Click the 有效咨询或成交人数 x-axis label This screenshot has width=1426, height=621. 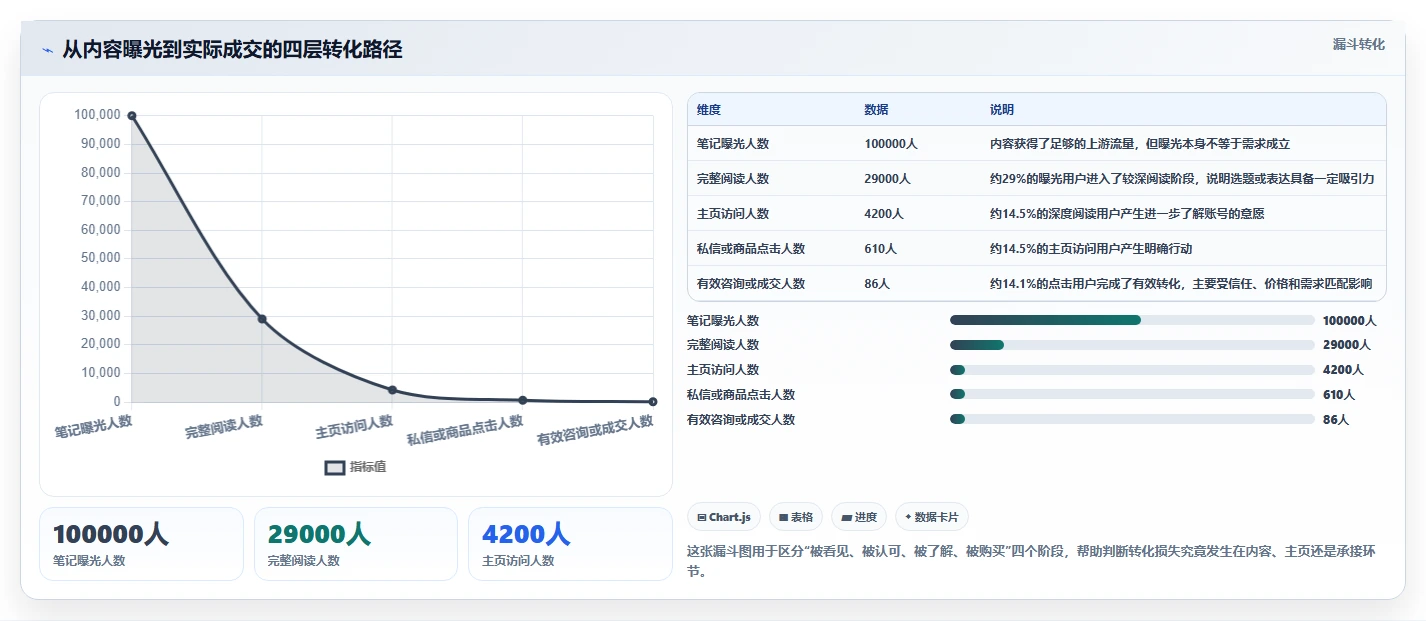595,430
